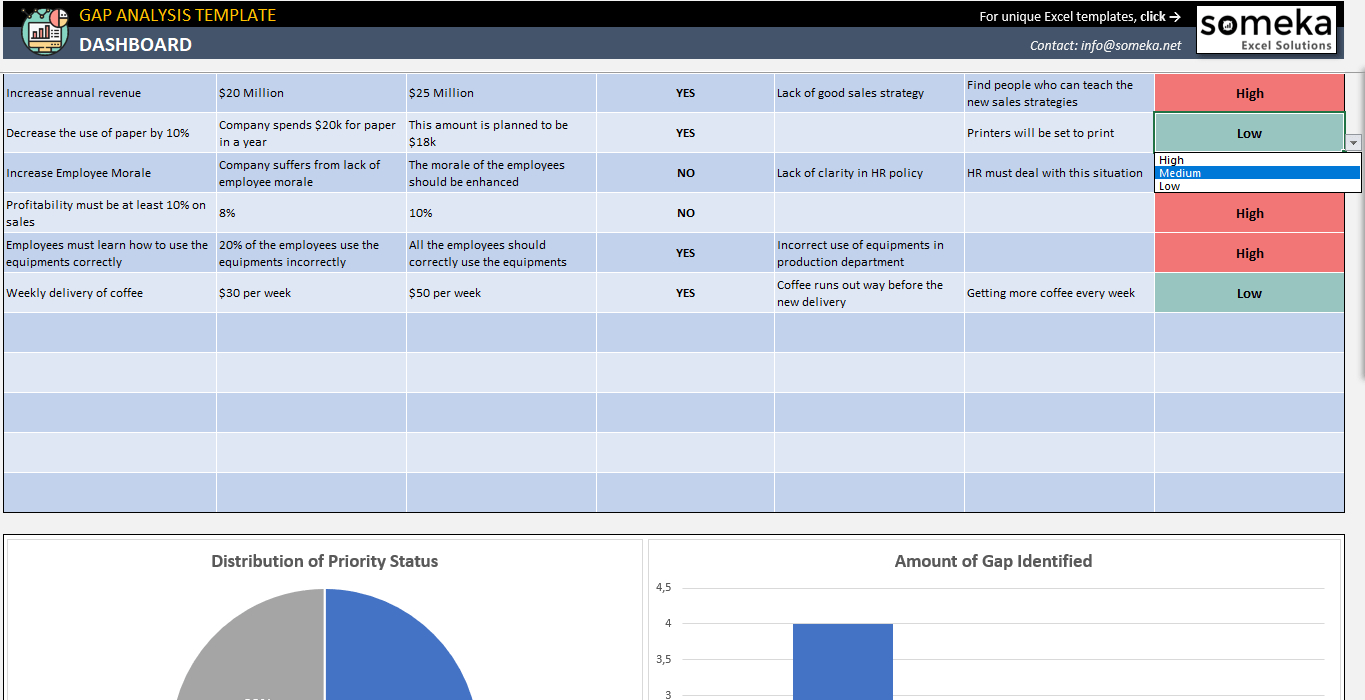
Task: Click the GAP ANALYSIS TEMPLATE title
Action: [x=177, y=15]
